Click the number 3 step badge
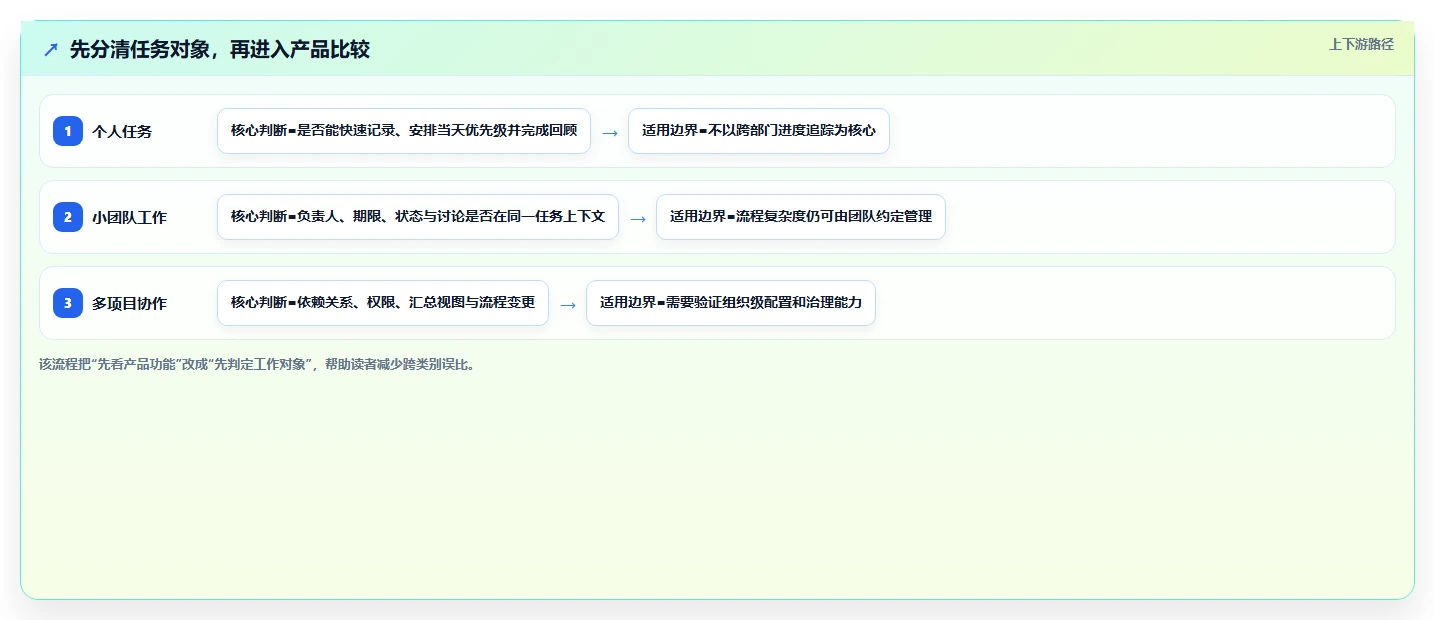This screenshot has height=620, width=1435. (68, 303)
